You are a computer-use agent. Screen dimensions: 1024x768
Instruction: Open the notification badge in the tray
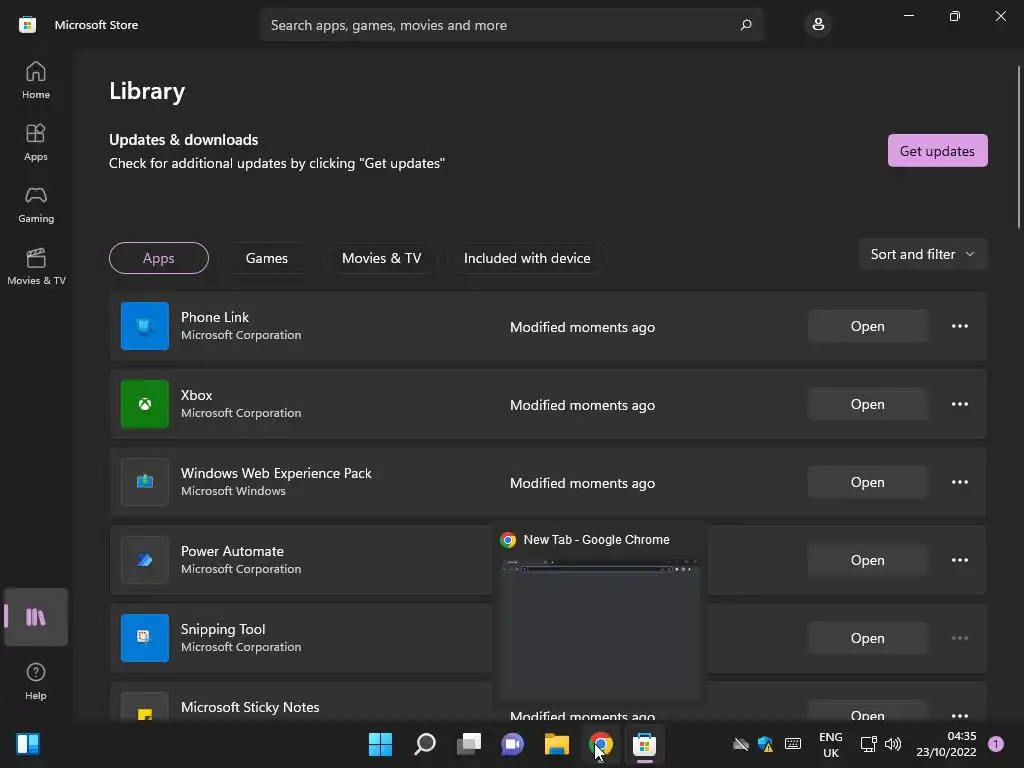[996, 744]
